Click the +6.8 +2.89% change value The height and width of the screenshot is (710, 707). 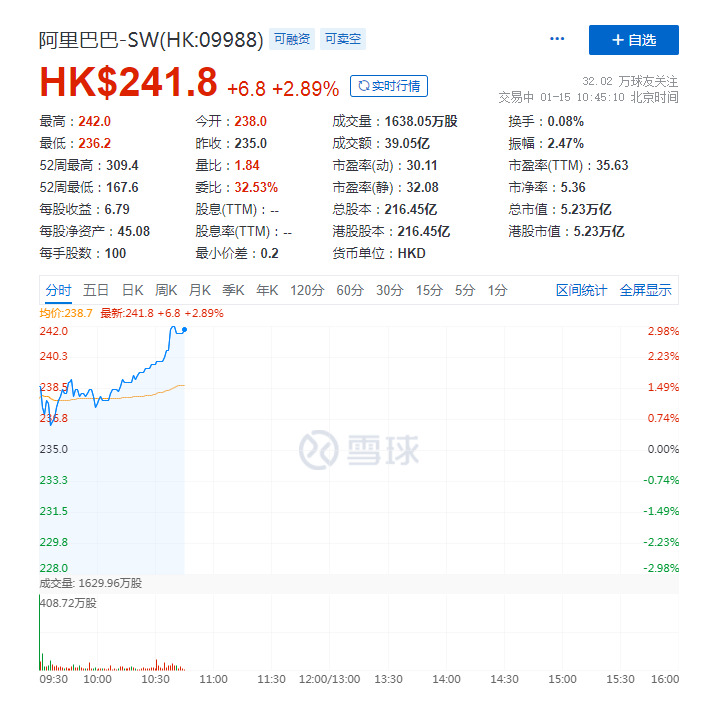tap(283, 89)
